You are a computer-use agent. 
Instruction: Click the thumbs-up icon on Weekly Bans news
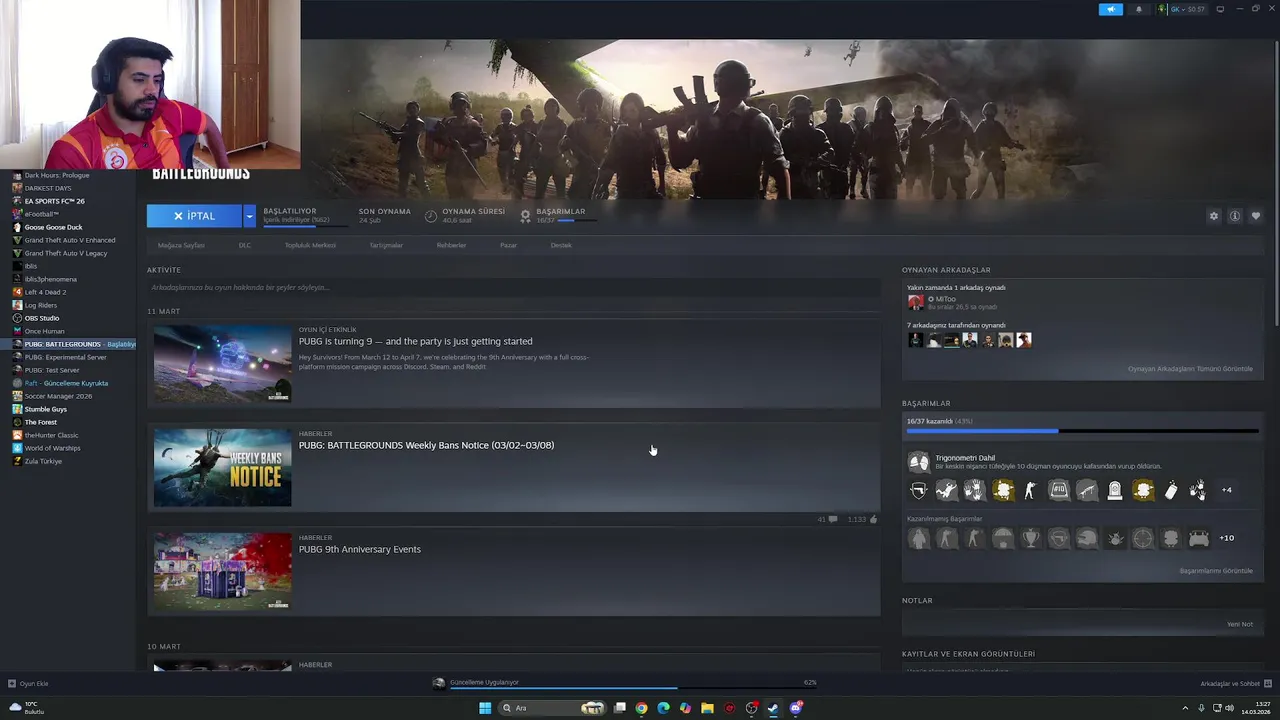pyautogui.click(x=873, y=520)
